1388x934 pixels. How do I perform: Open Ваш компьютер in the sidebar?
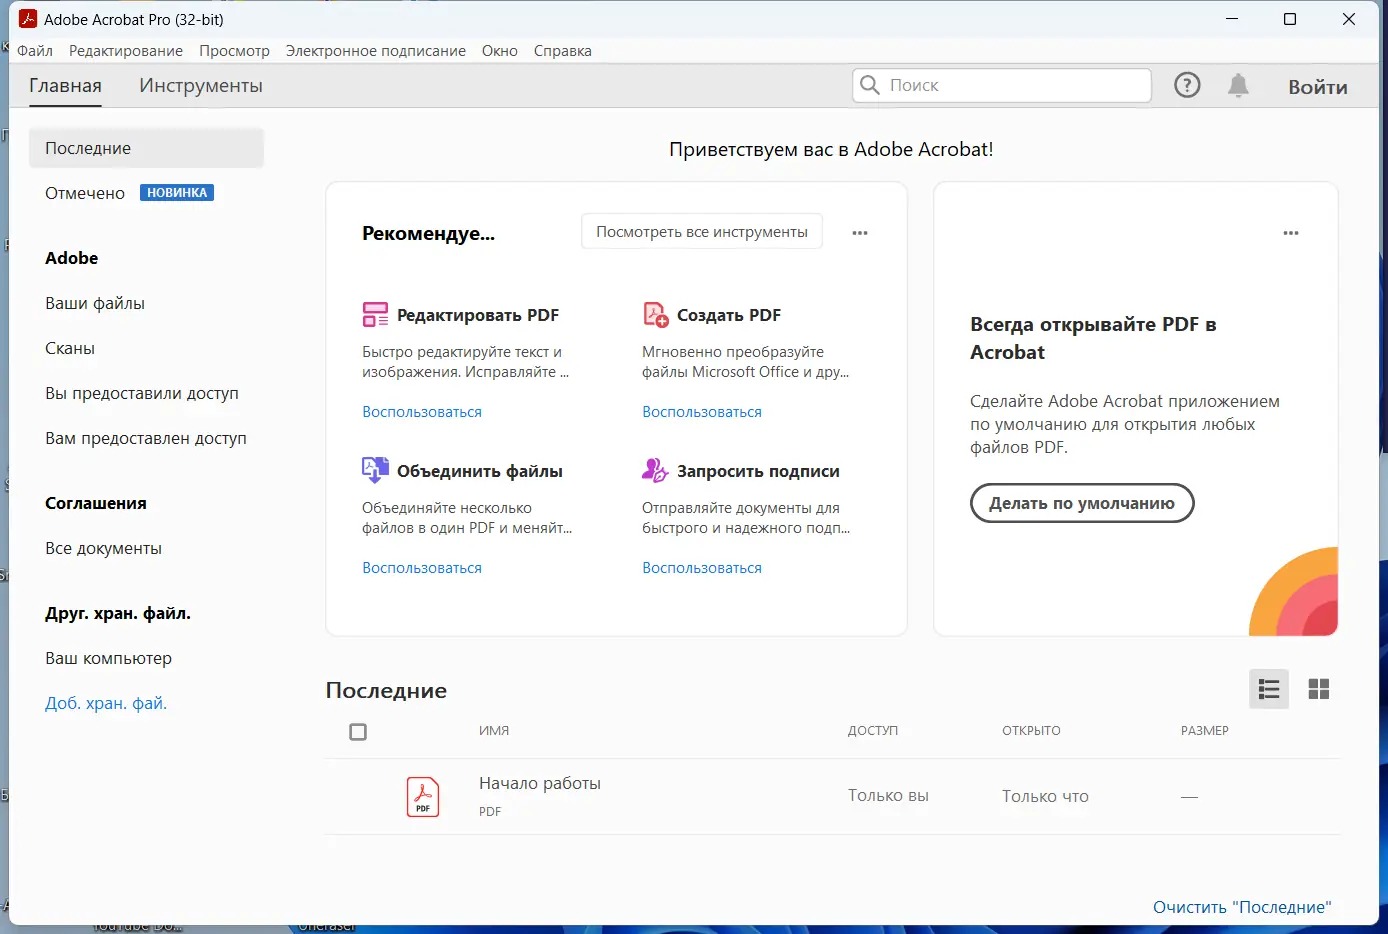[108, 658]
